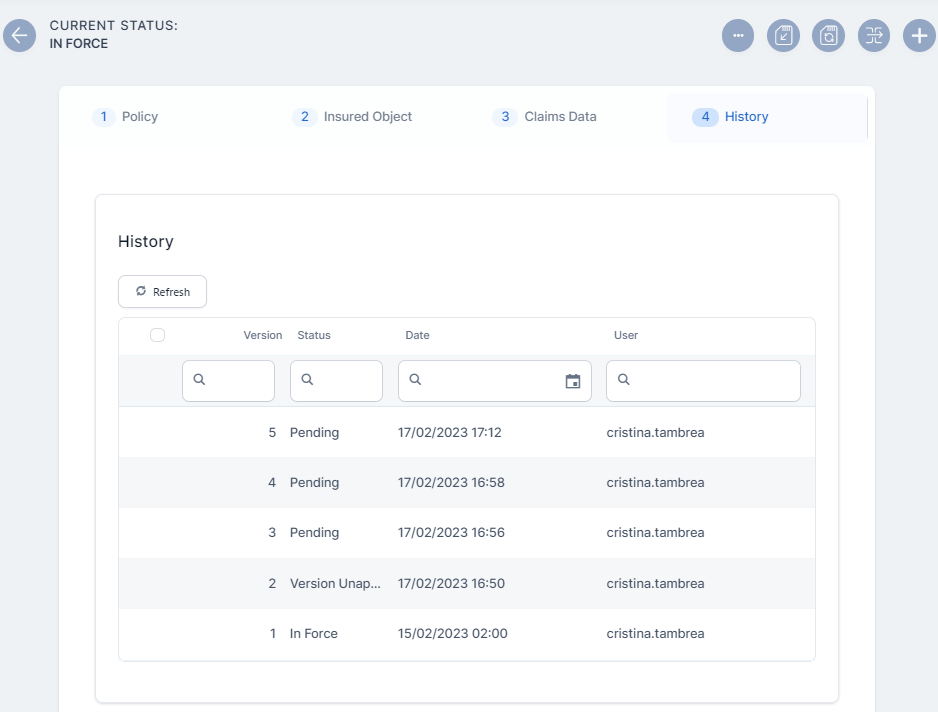
Task: Toggle the select-all checkbox in the table header
Action: click(157, 335)
